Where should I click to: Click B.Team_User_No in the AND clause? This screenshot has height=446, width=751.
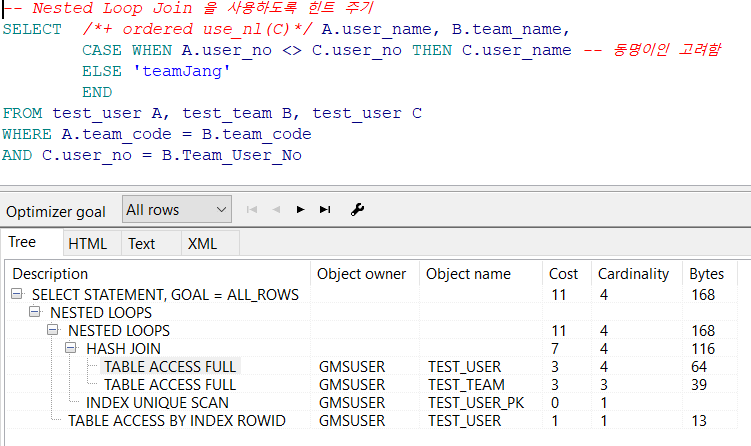click(232, 155)
